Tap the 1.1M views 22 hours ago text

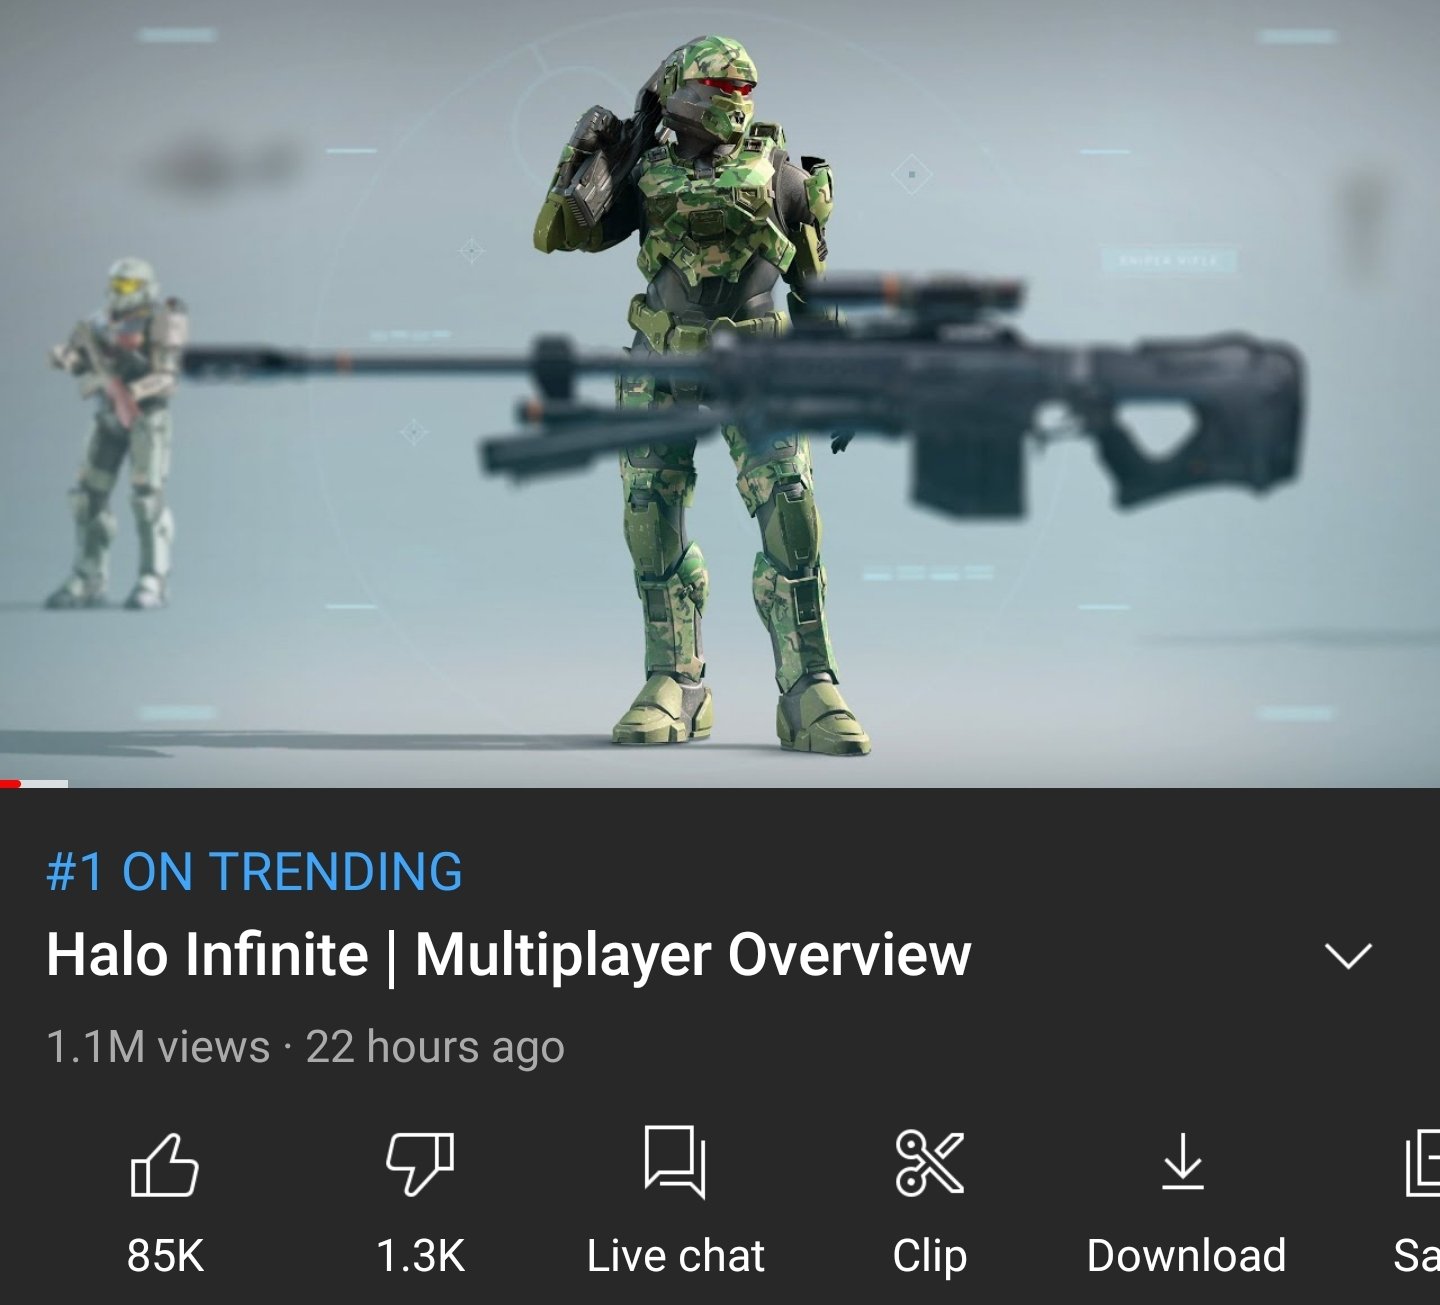[x=305, y=1048]
